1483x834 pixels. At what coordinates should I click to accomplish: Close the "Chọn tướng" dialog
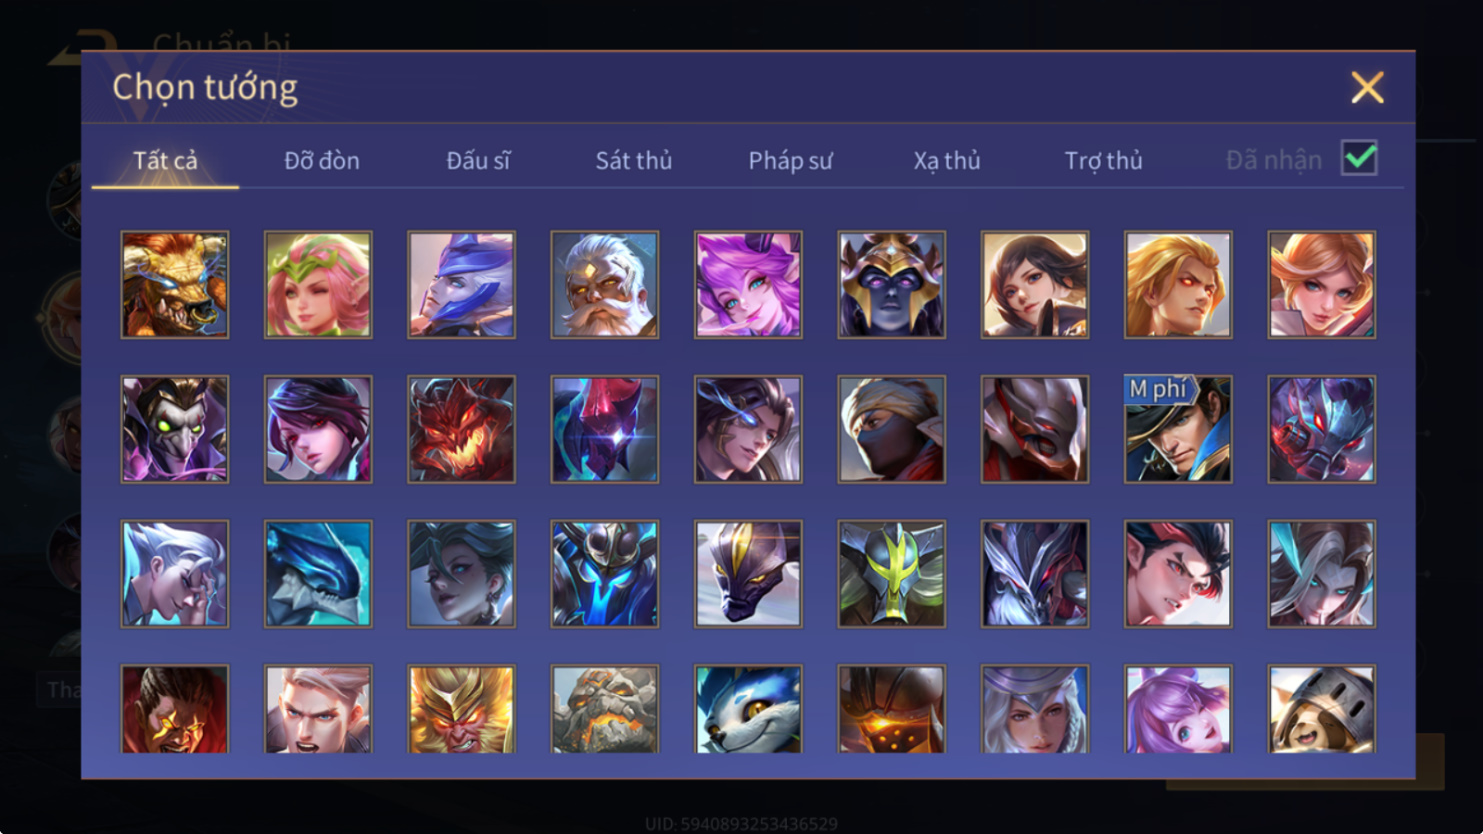tap(1367, 87)
